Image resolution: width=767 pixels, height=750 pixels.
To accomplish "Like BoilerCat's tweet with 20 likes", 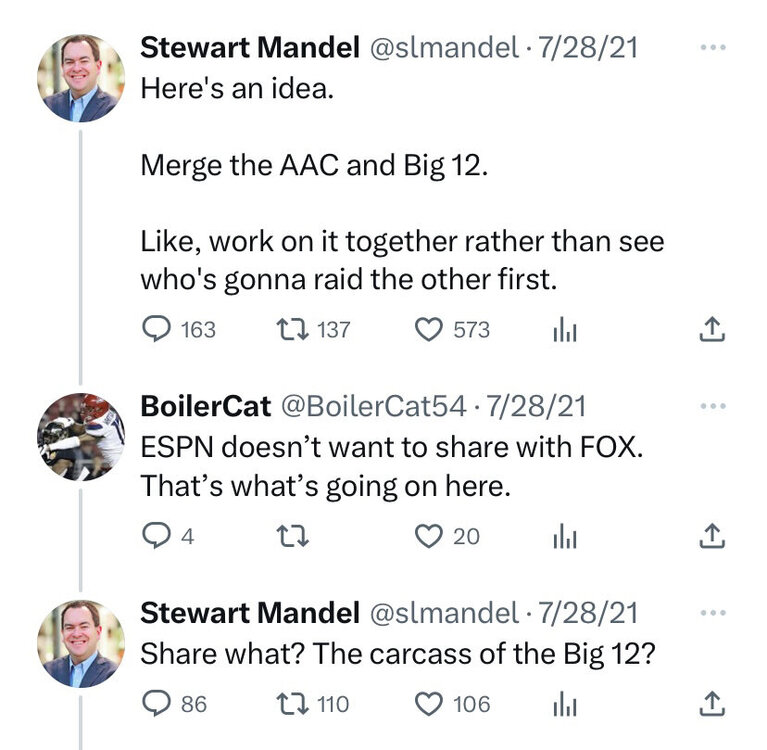I will (x=428, y=536).
